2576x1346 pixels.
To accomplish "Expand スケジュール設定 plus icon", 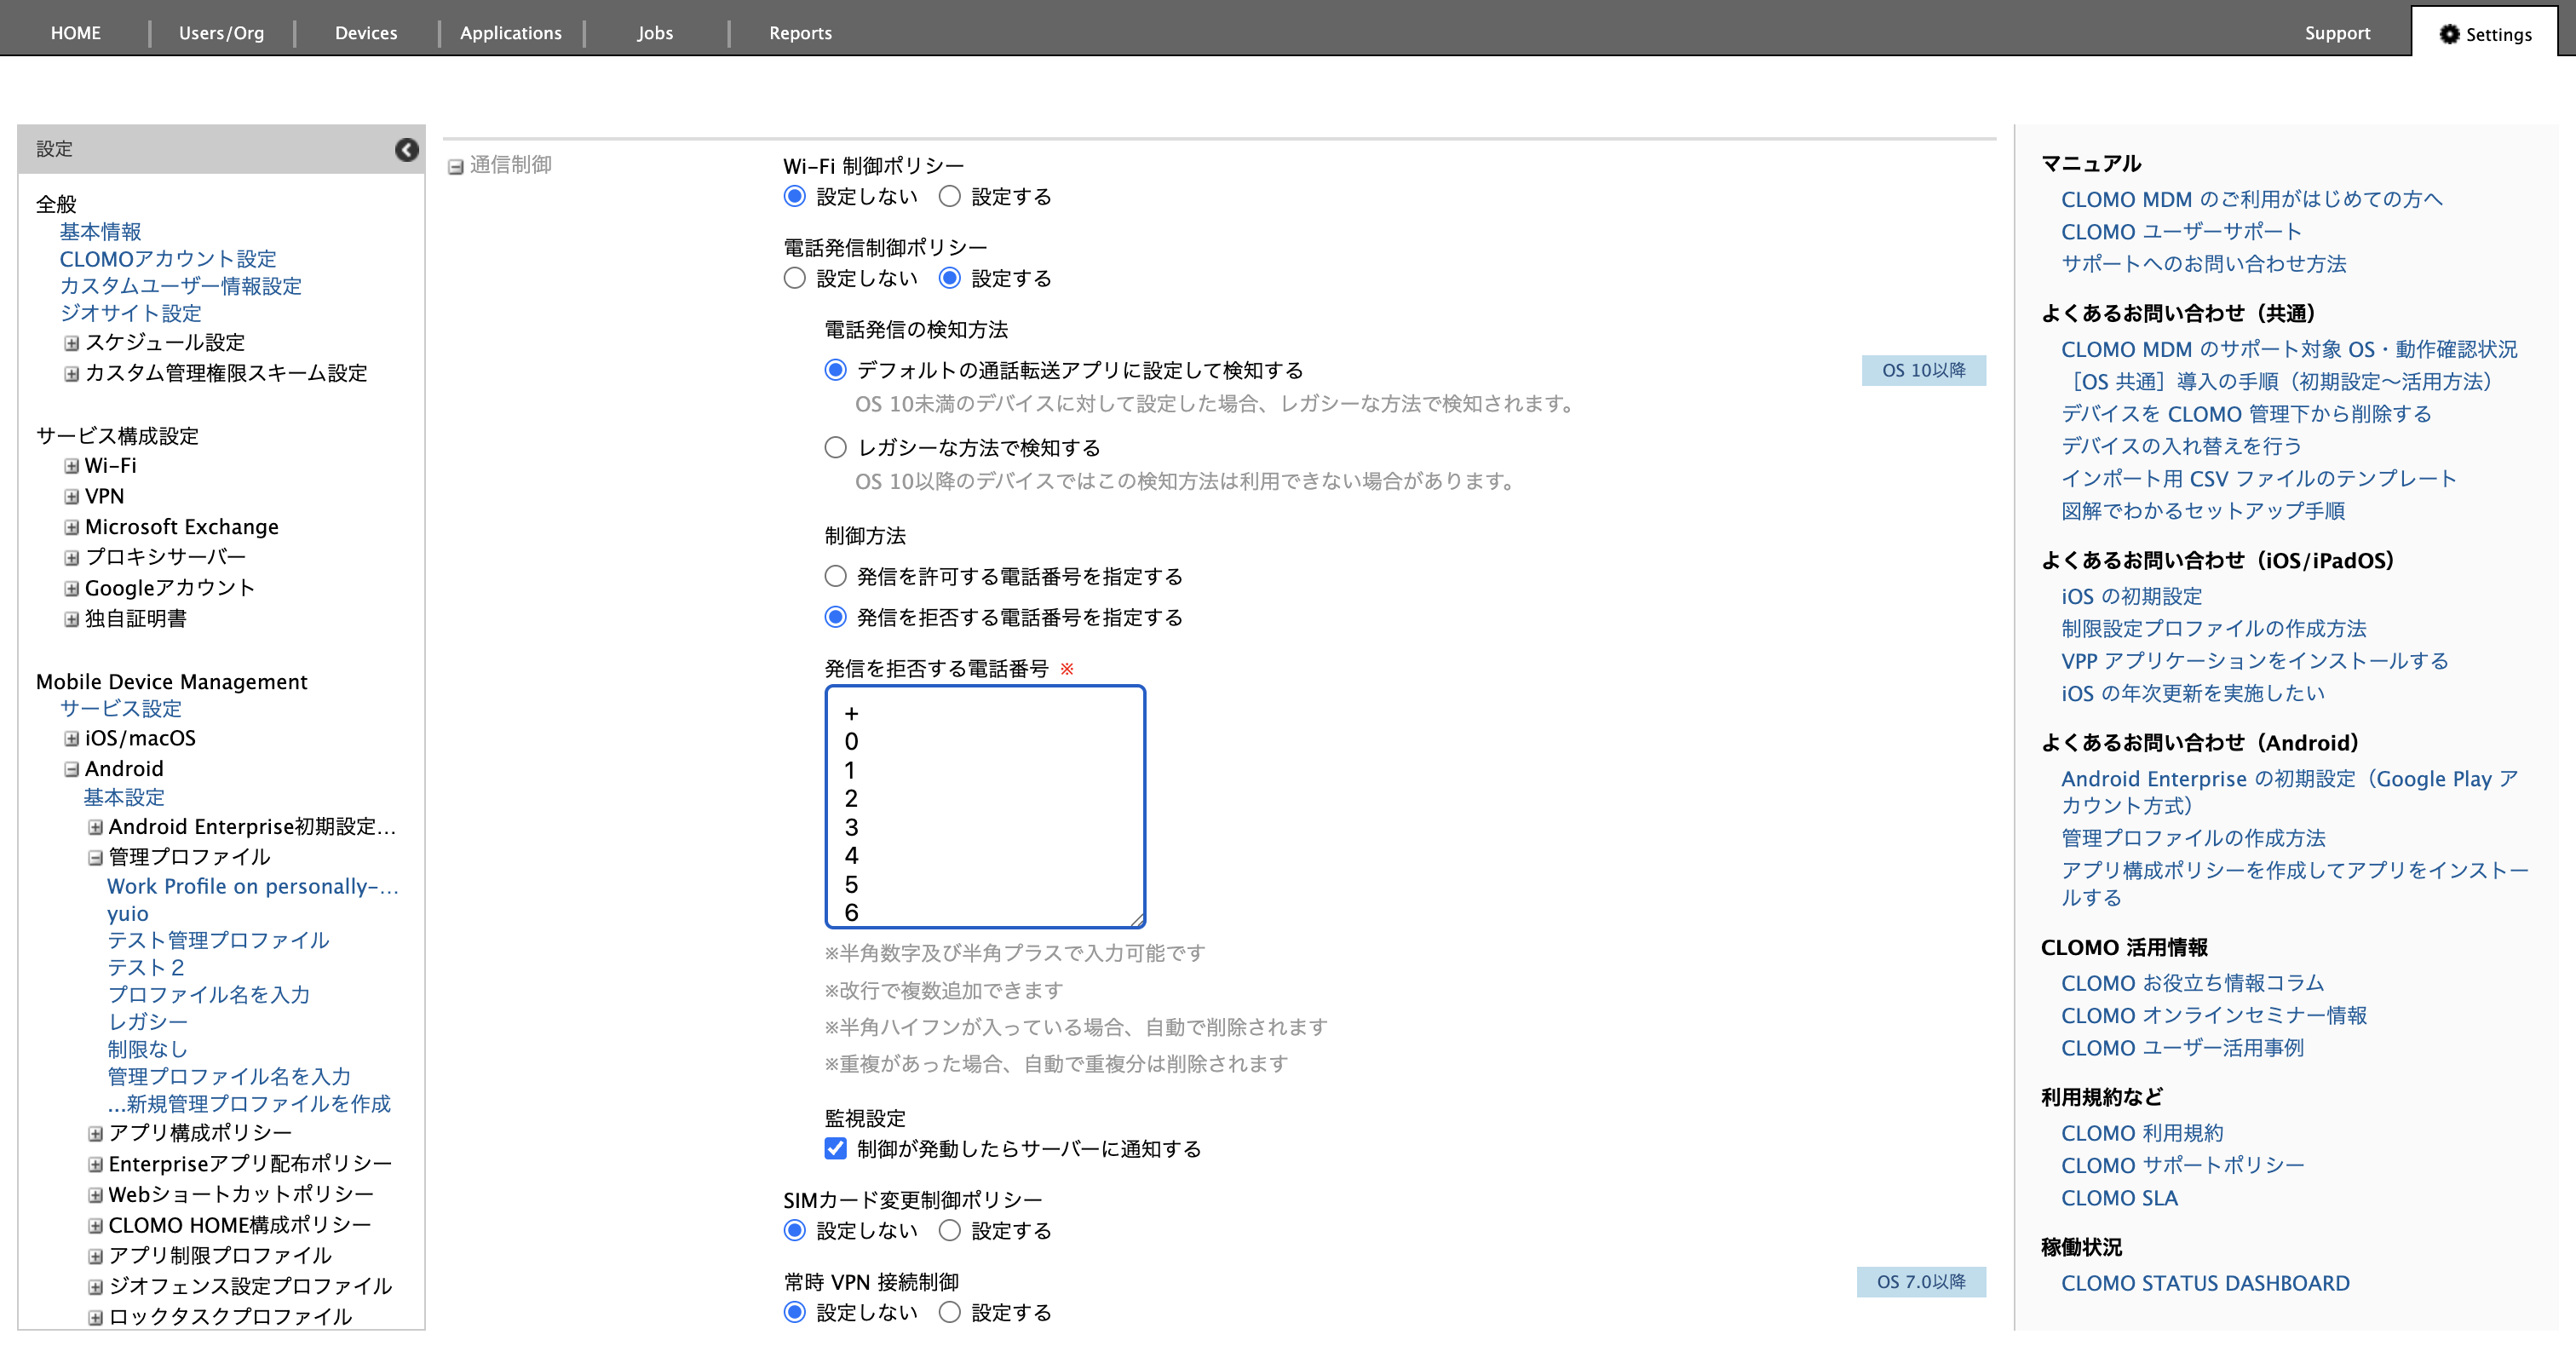I will pyautogui.click(x=72, y=343).
